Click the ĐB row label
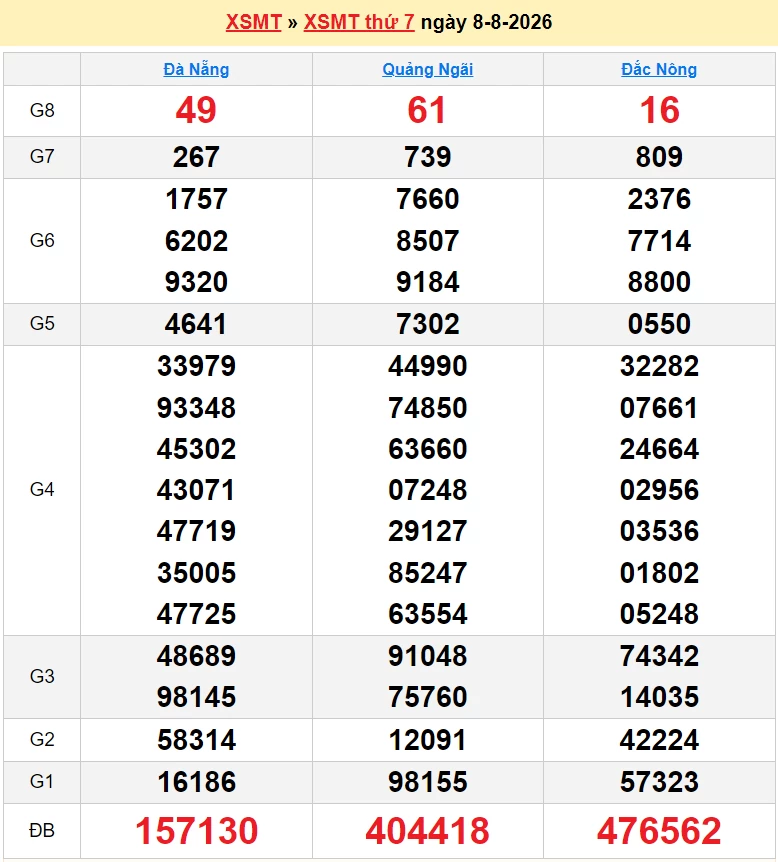Viewport: 778px width, 862px height. click(x=42, y=830)
